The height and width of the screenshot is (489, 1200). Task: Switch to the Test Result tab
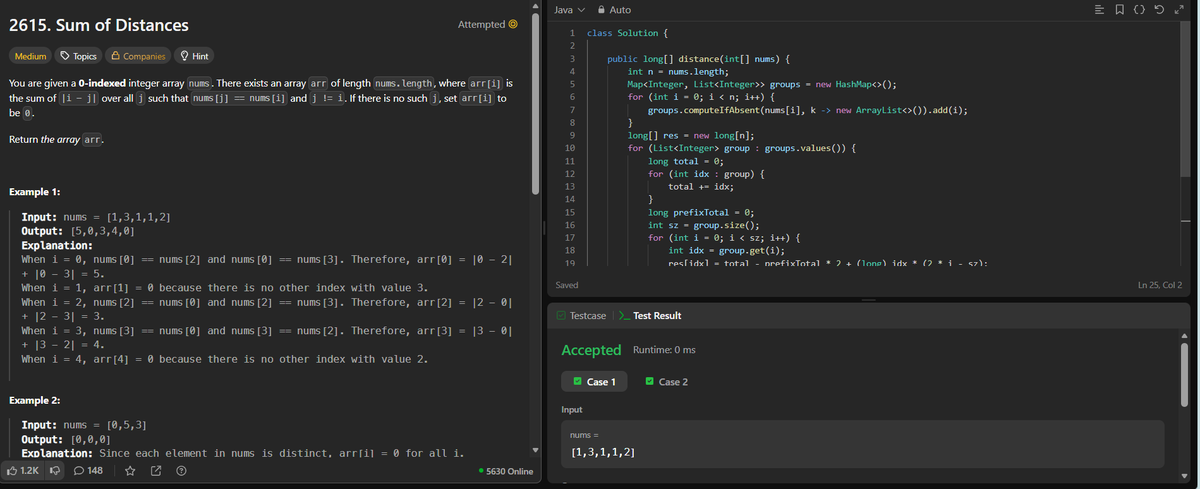(x=650, y=316)
